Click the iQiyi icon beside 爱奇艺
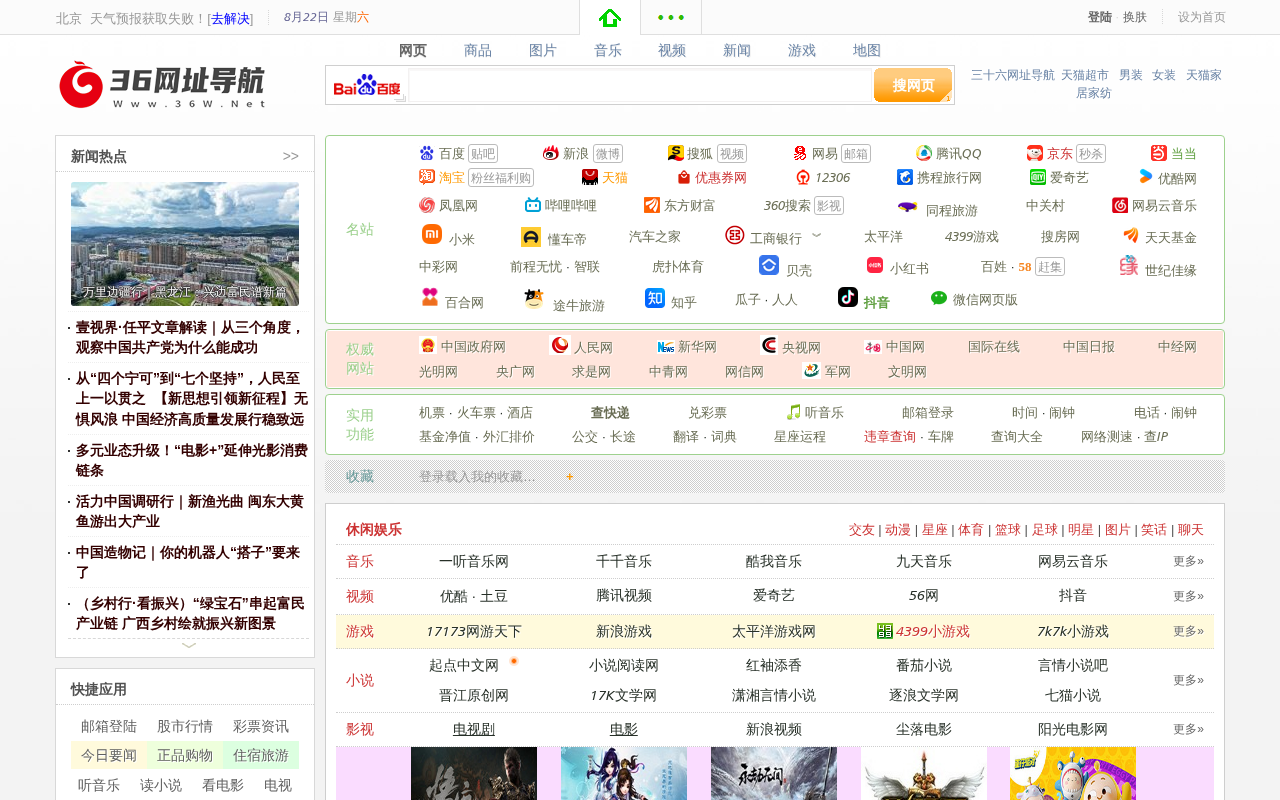This screenshot has height=800, width=1280. point(1038,177)
